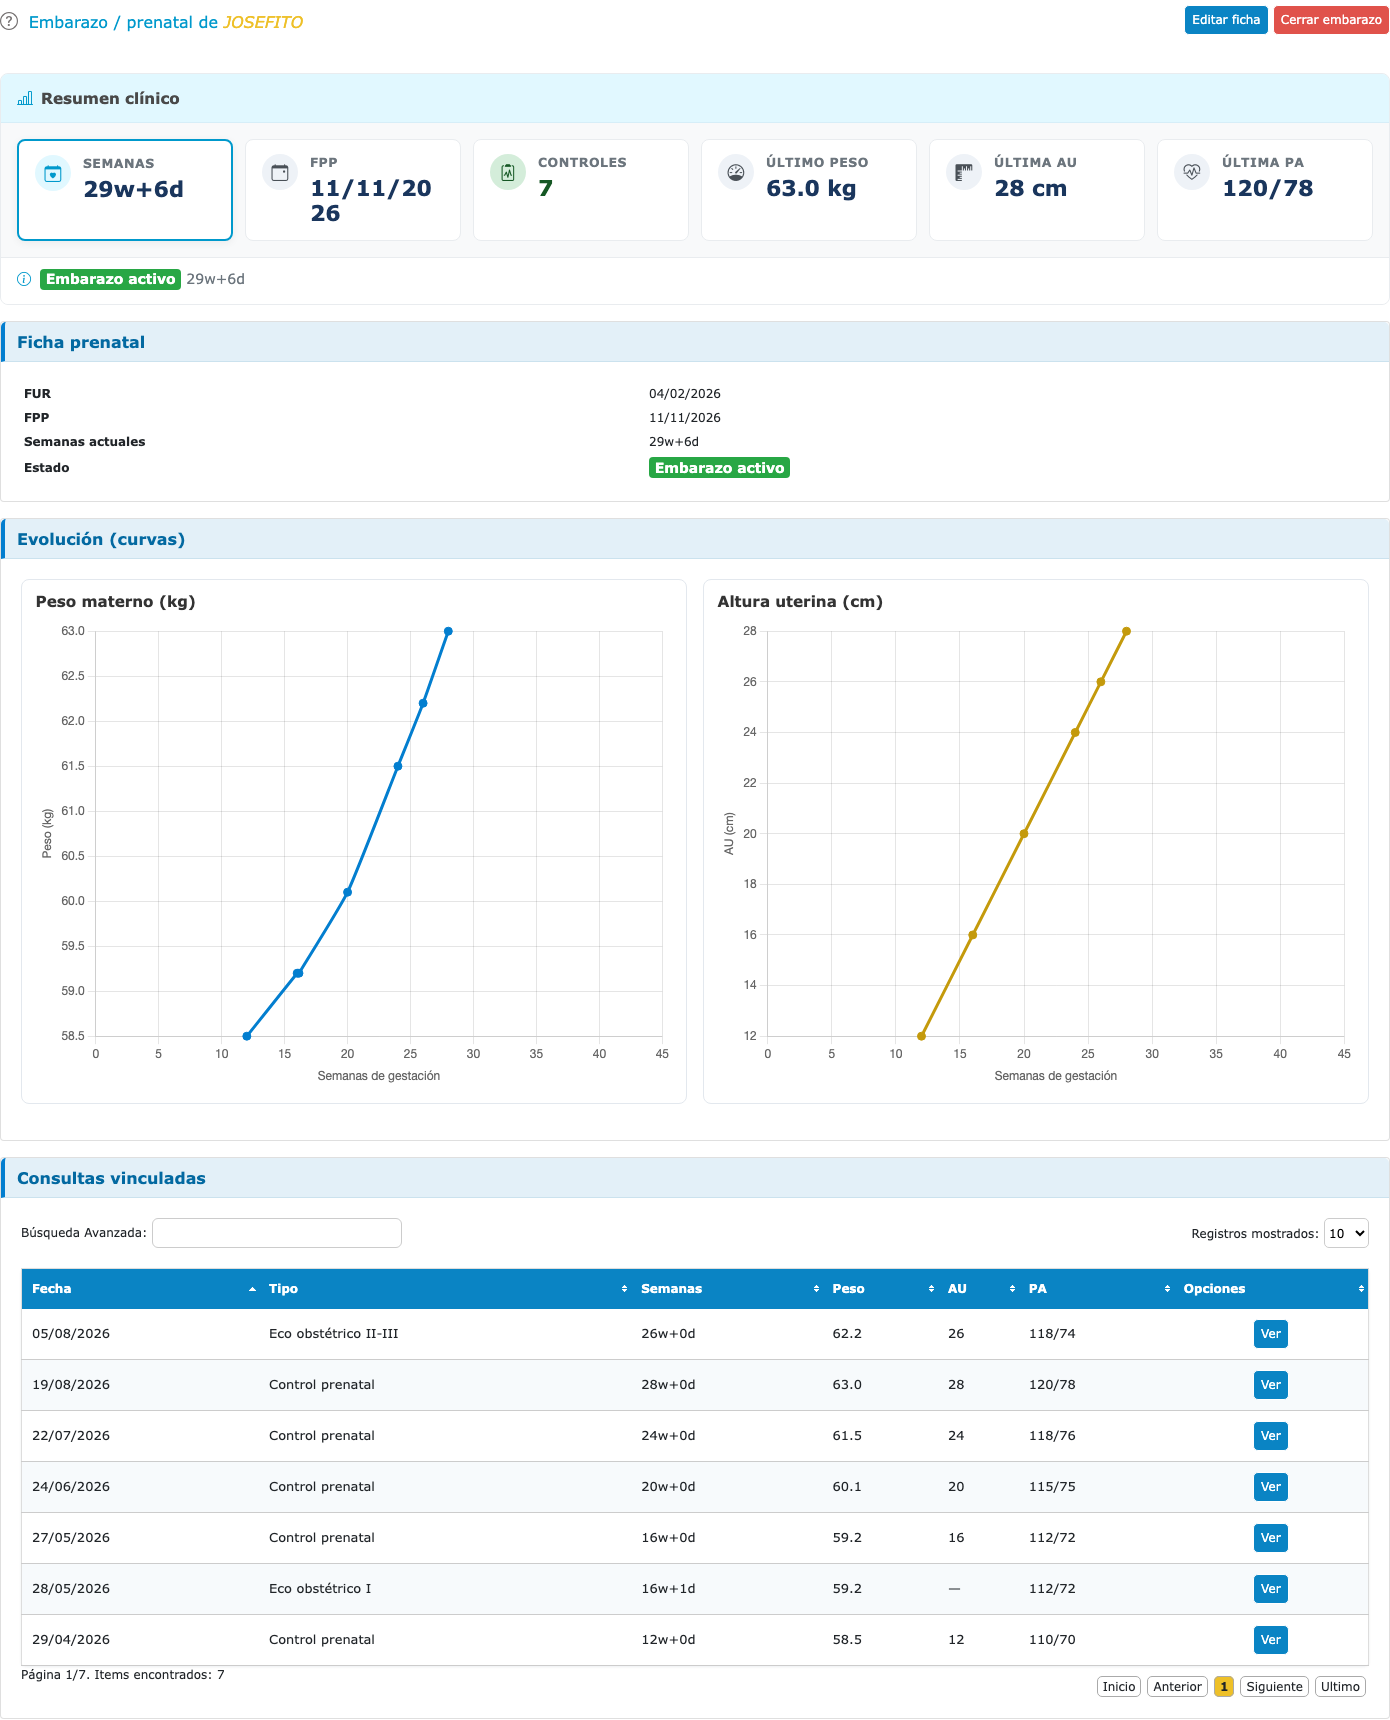
Task: Sort the table by Fecha column
Action: [139, 1289]
